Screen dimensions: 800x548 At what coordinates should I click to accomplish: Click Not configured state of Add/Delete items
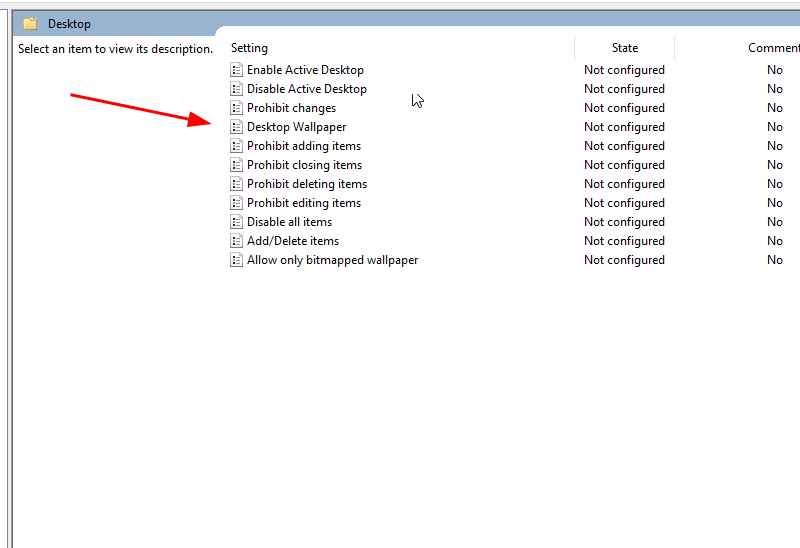pyautogui.click(x=624, y=241)
